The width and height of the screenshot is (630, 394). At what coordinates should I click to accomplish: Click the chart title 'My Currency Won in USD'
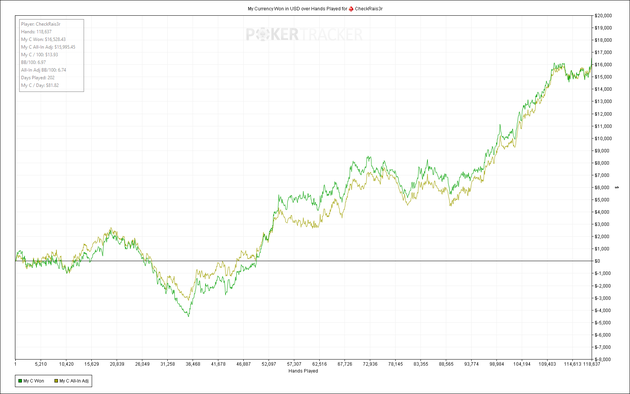[x=274, y=8]
